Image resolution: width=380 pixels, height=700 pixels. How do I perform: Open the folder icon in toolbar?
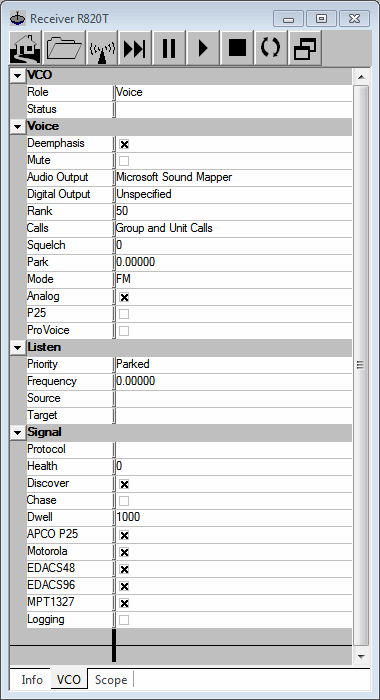click(64, 48)
